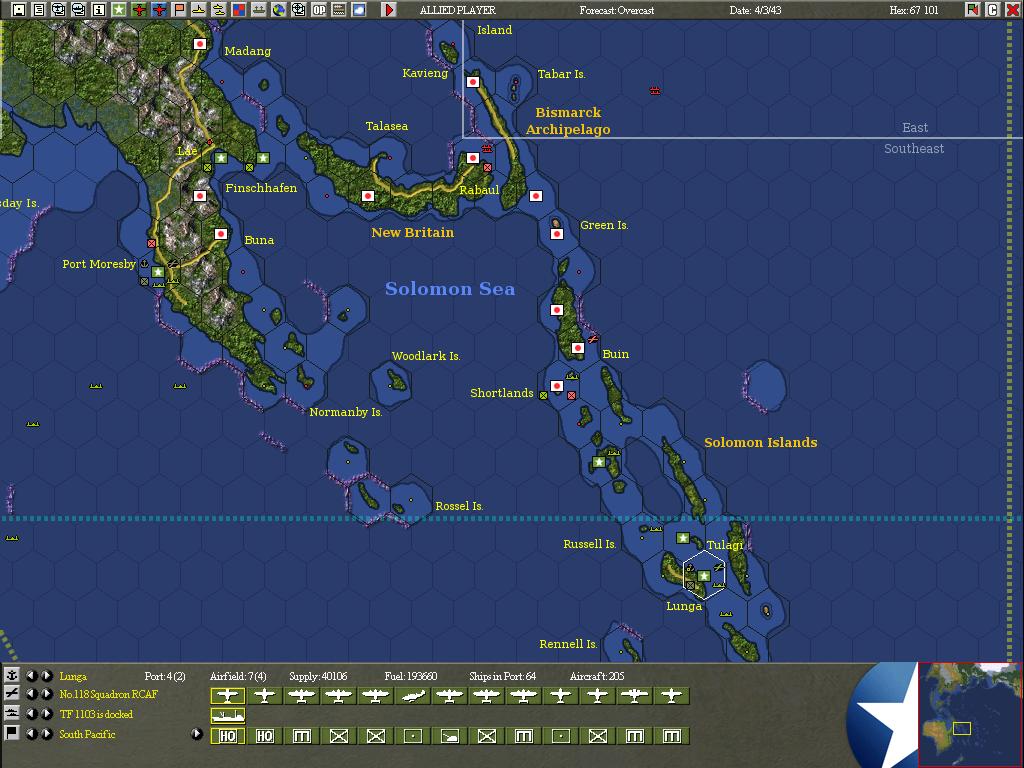Click red plane on green background icon
The width and height of the screenshot is (1024, 768).
tap(138, 10)
